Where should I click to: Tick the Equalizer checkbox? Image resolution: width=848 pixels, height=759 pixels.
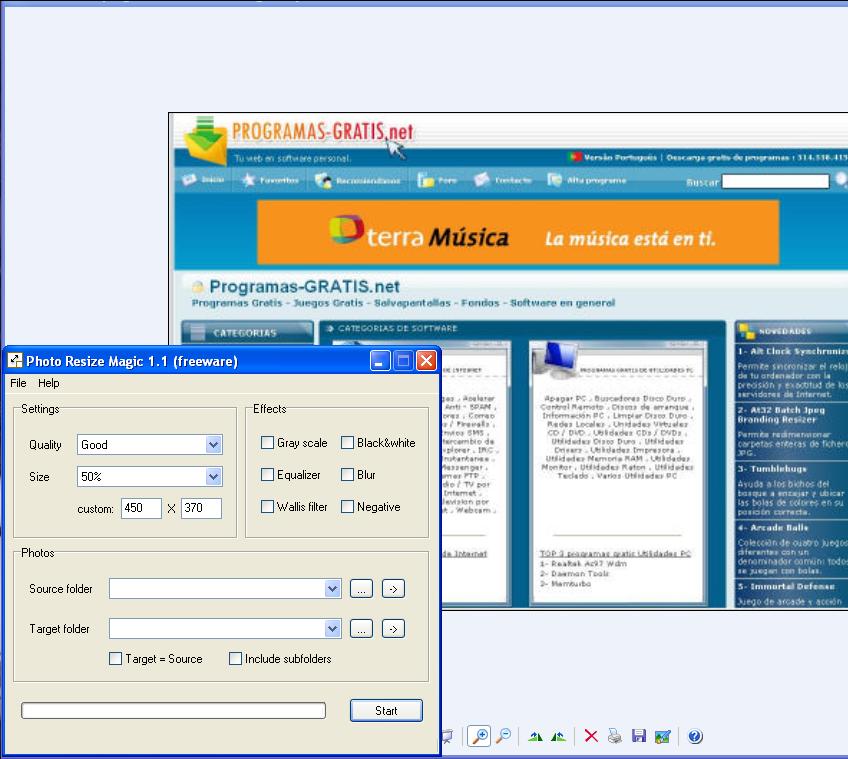pyautogui.click(x=267, y=475)
